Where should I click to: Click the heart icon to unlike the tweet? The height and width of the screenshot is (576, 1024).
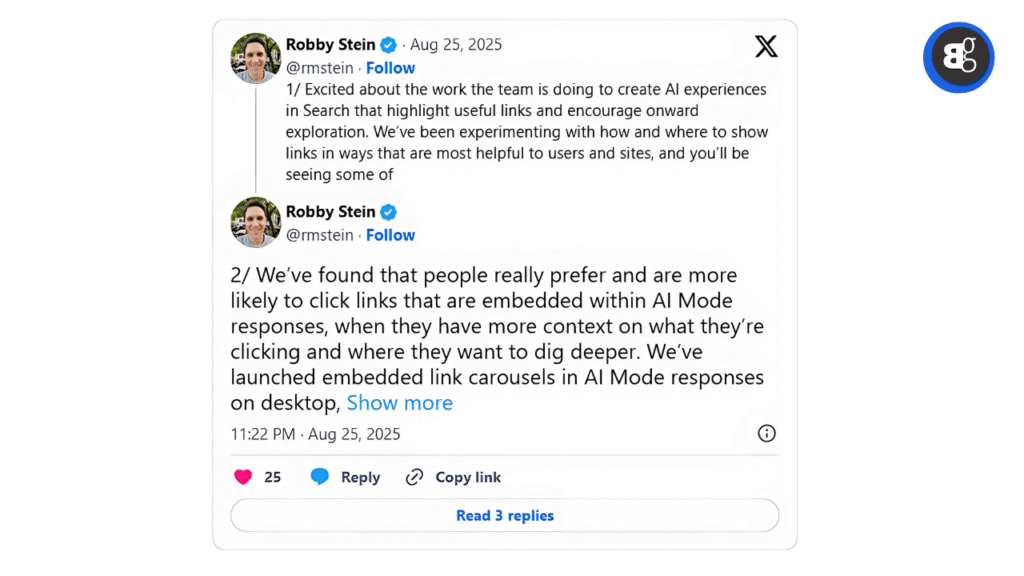point(243,477)
